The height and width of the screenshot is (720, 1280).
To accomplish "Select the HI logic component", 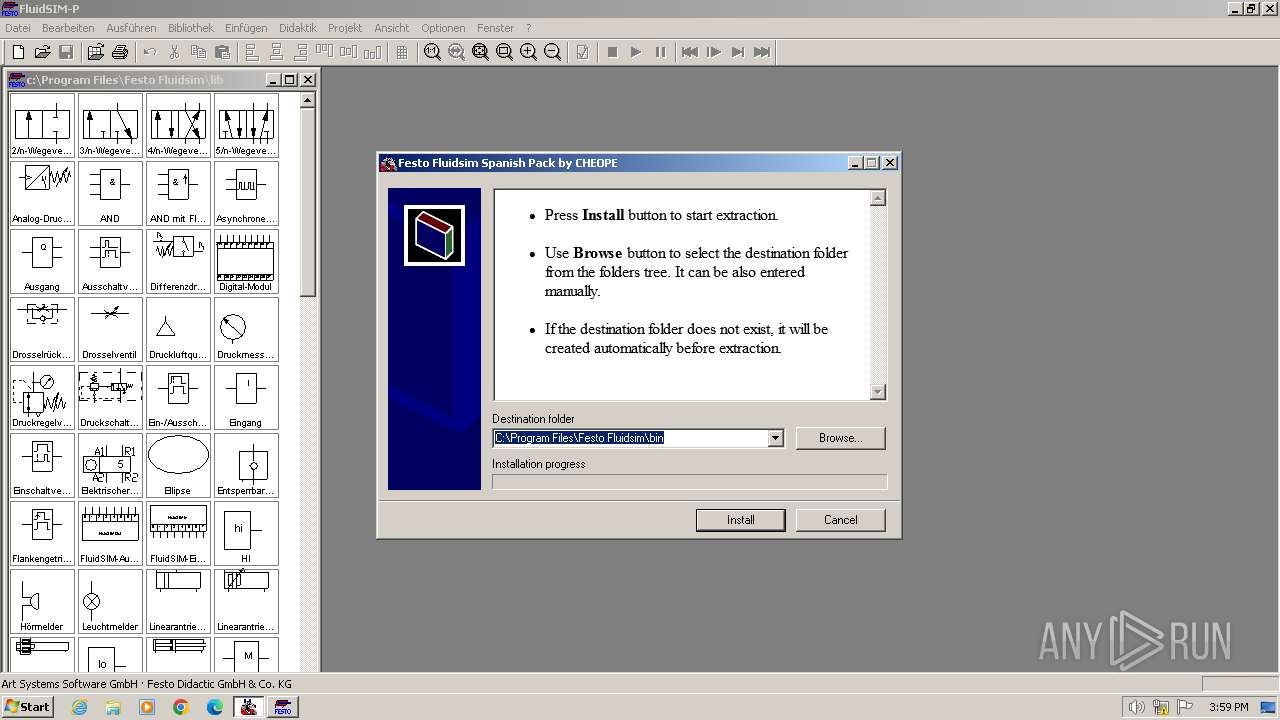I will tap(246, 534).
